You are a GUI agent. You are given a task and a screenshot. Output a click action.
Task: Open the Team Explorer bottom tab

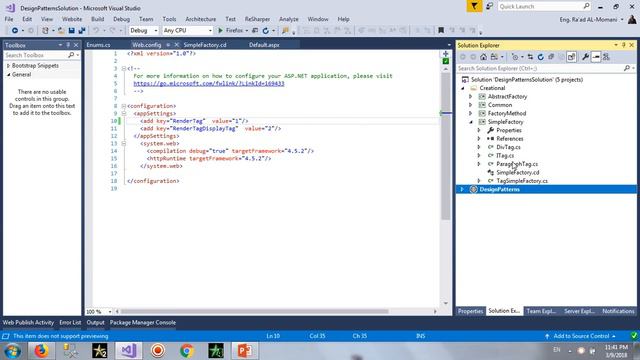[x=541, y=311]
